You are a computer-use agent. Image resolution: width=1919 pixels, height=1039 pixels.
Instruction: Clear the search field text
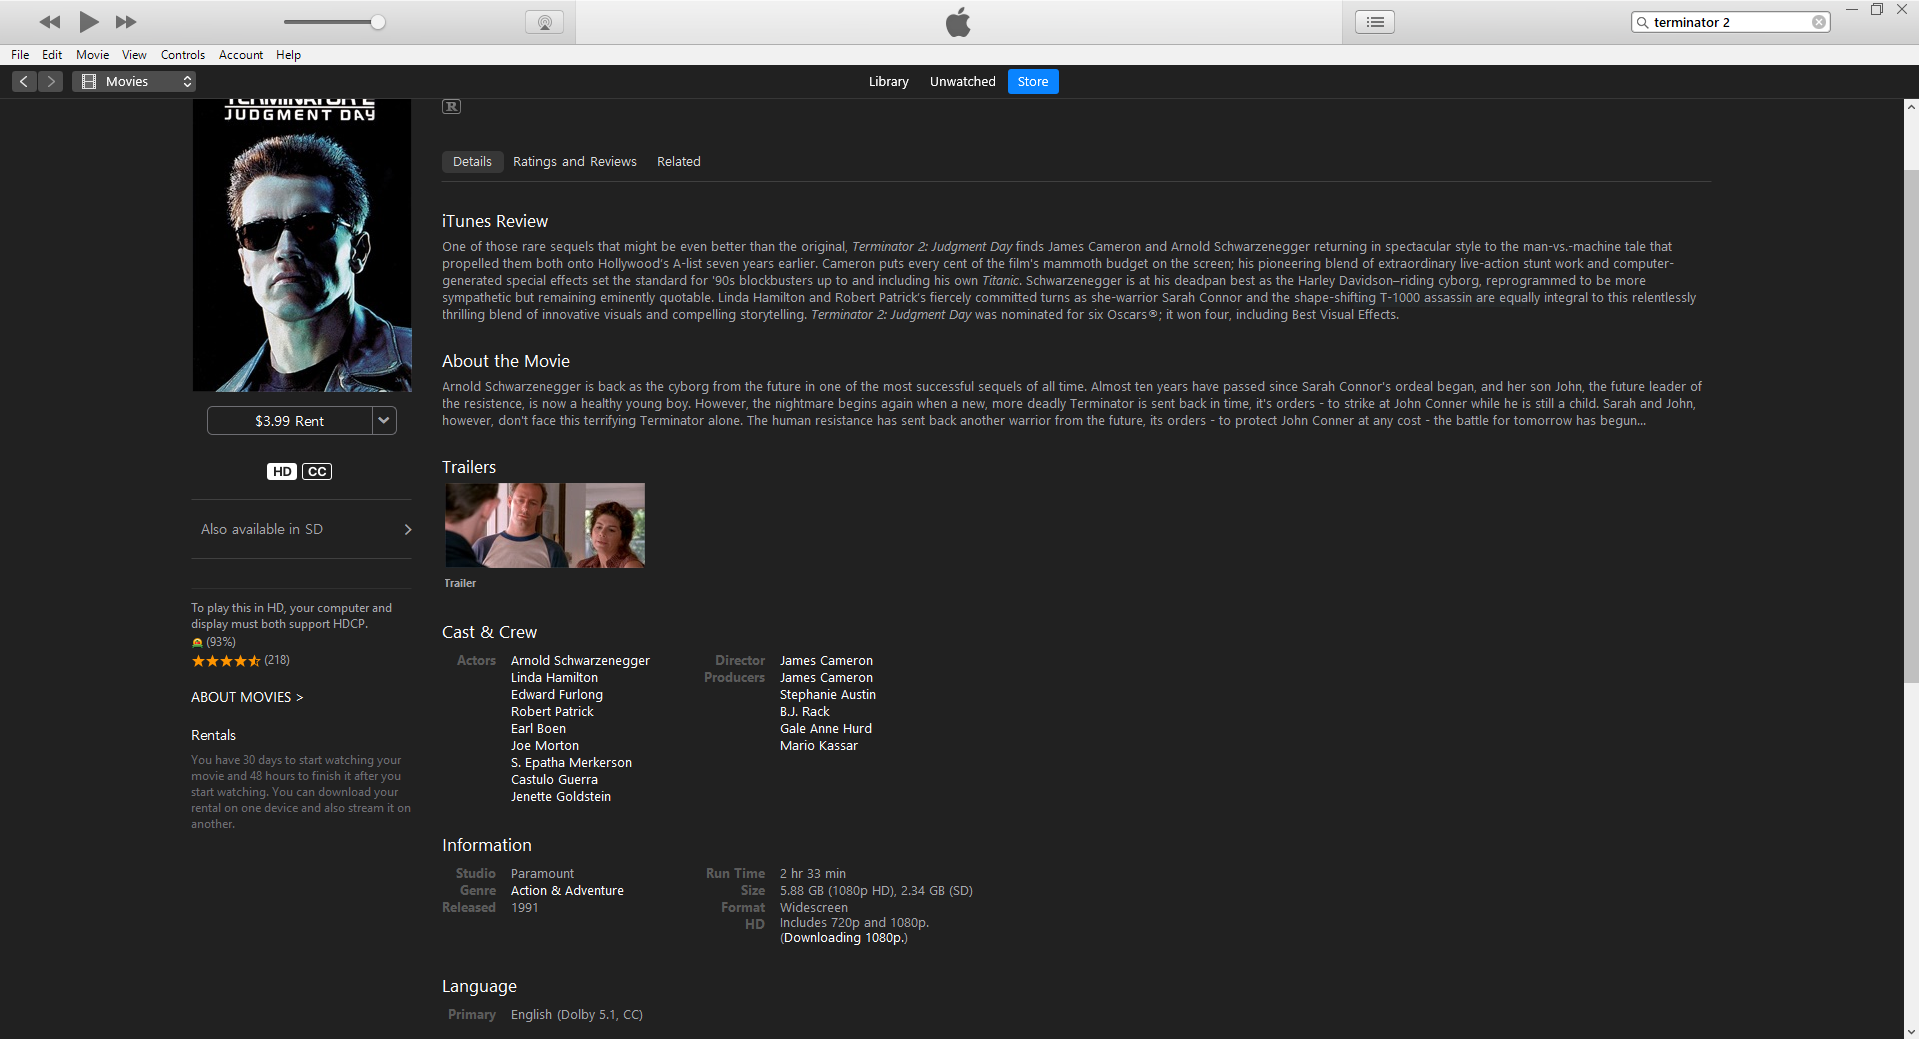coord(1819,22)
